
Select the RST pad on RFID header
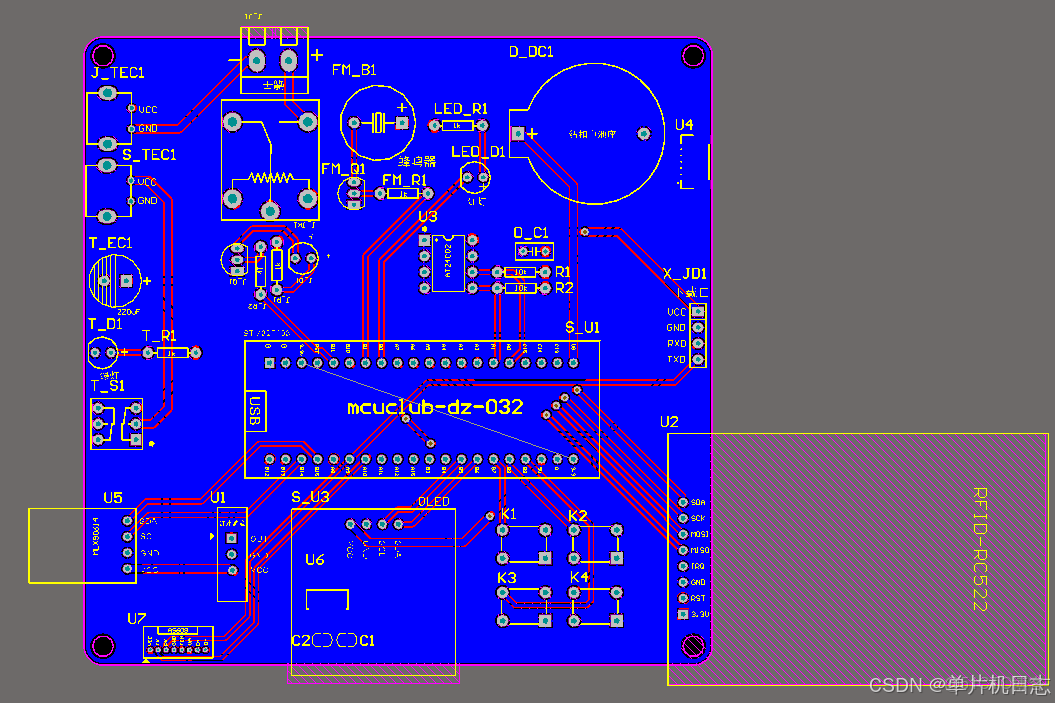coord(683,598)
